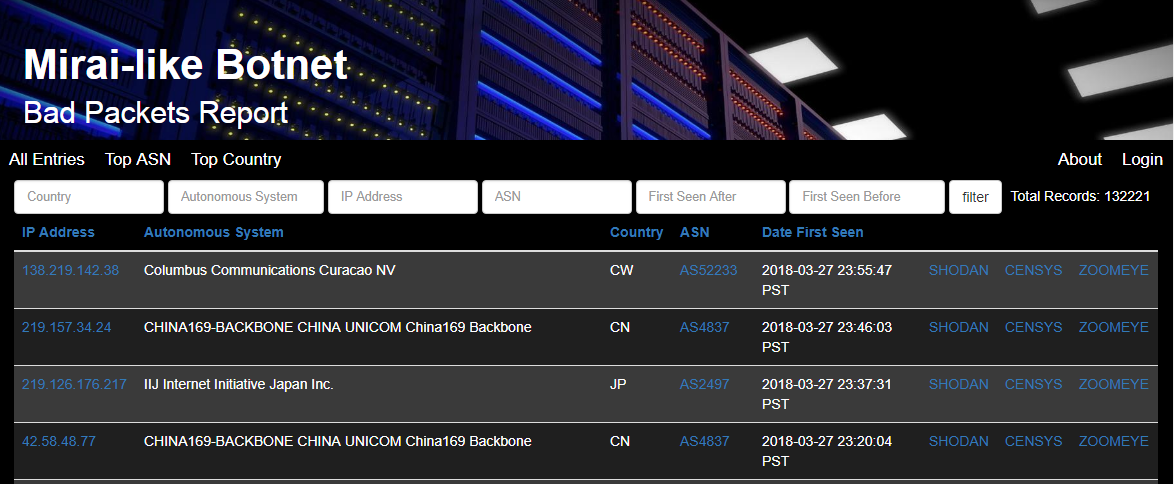The width and height of the screenshot is (1174, 484).
Task: Focus the First Seen After field
Action: [711, 197]
